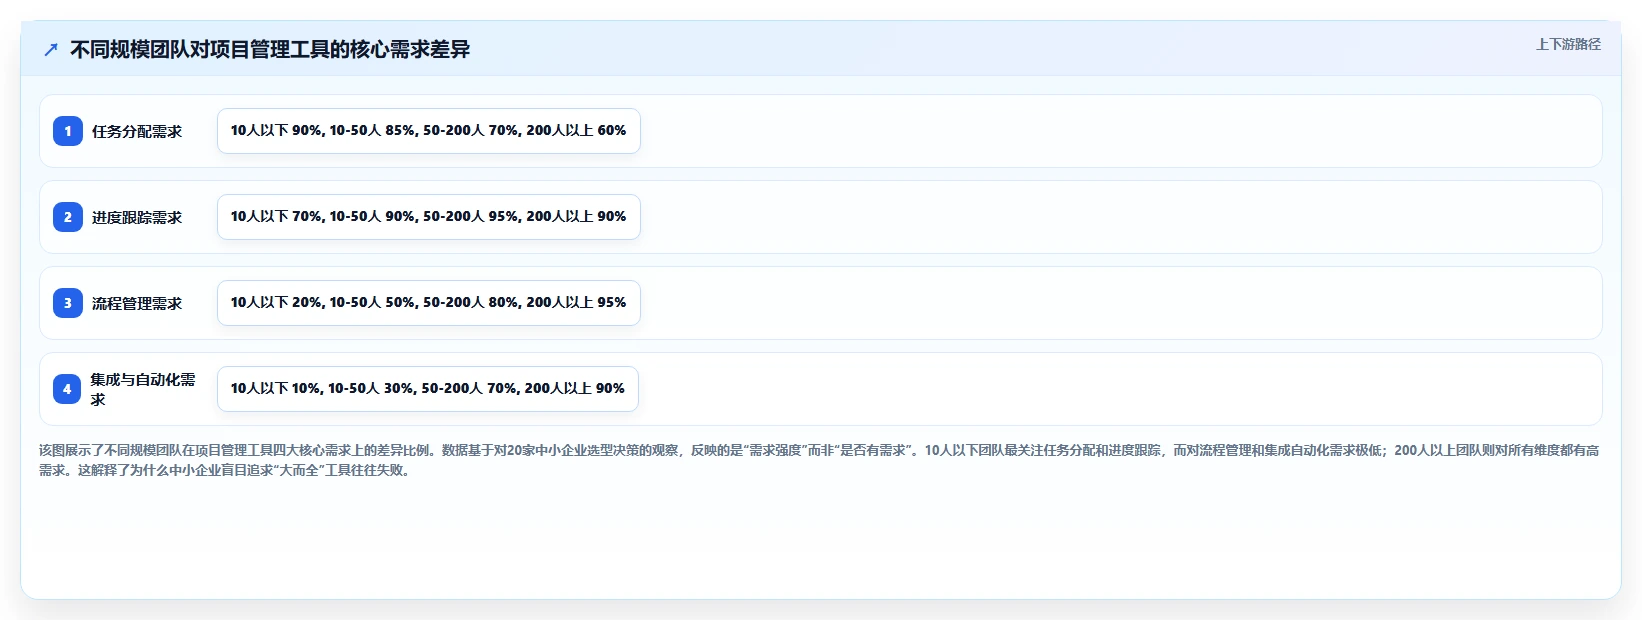This screenshot has width=1642, height=620.
Task: Click the box starting with 10人以下 10%
Action: point(428,389)
